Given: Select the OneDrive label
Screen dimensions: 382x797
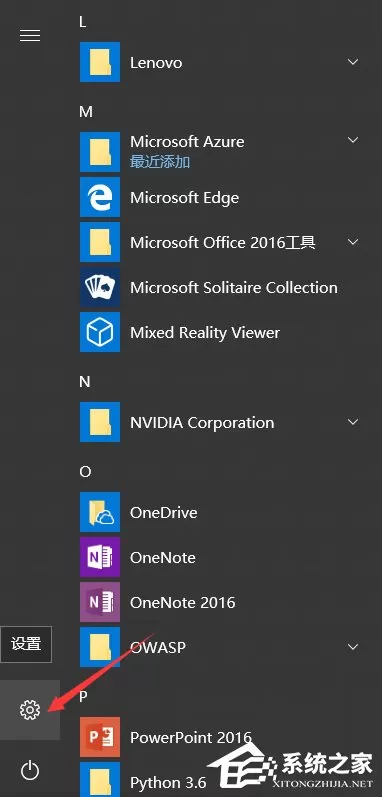Looking at the screenshot, I should [x=164, y=512].
